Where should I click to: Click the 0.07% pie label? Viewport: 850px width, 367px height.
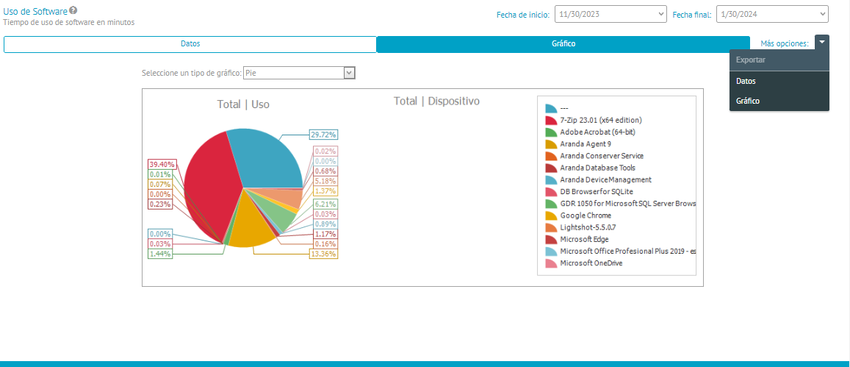point(160,184)
